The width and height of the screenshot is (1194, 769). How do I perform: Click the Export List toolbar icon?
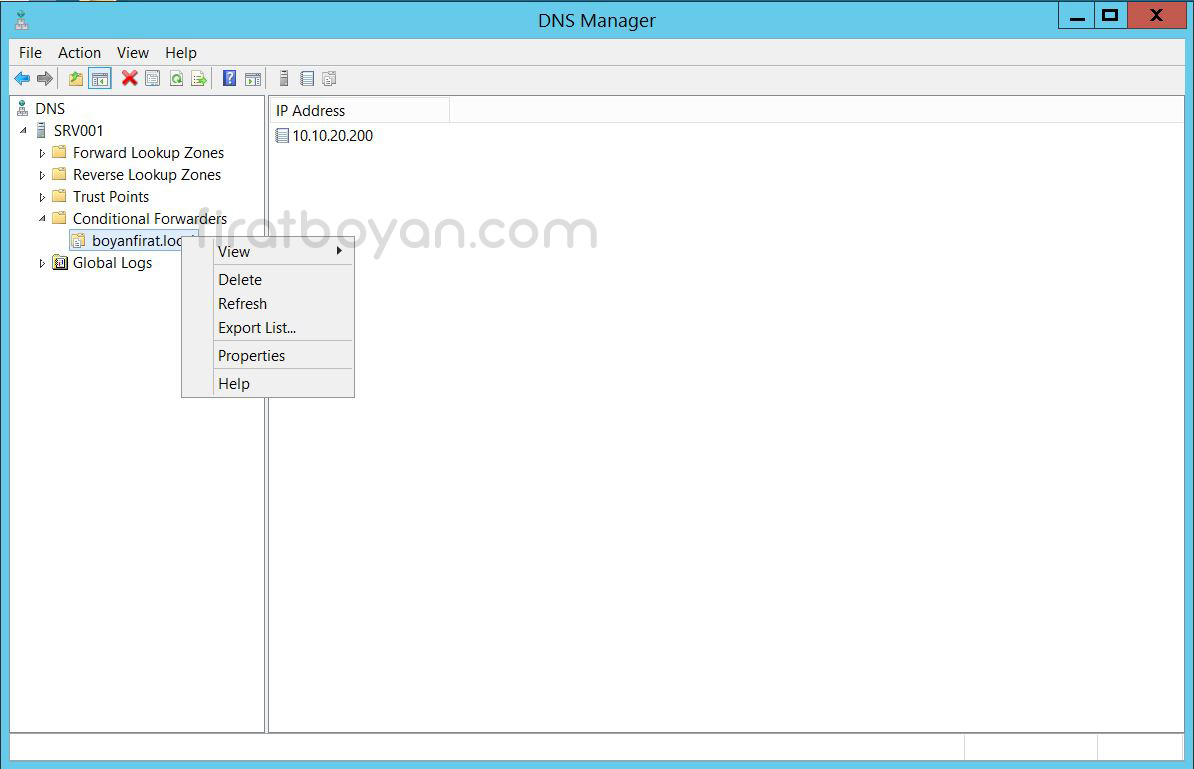click(199, 78)
